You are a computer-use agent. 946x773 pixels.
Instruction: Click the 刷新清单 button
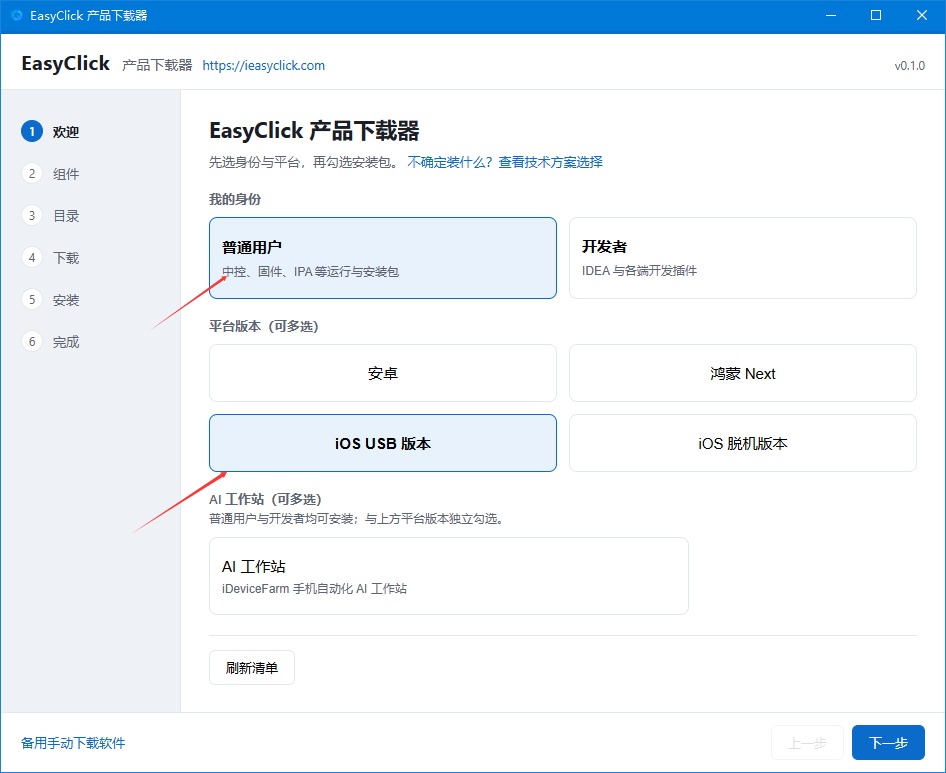(x=252, y=667)
